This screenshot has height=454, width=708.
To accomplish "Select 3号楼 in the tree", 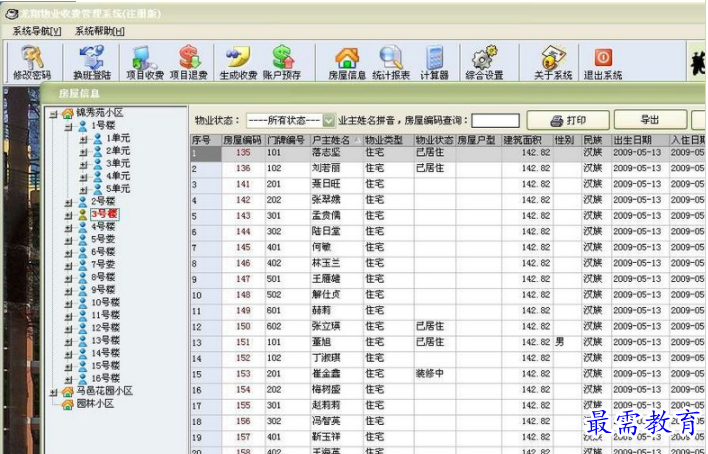I will pos(105,214).
